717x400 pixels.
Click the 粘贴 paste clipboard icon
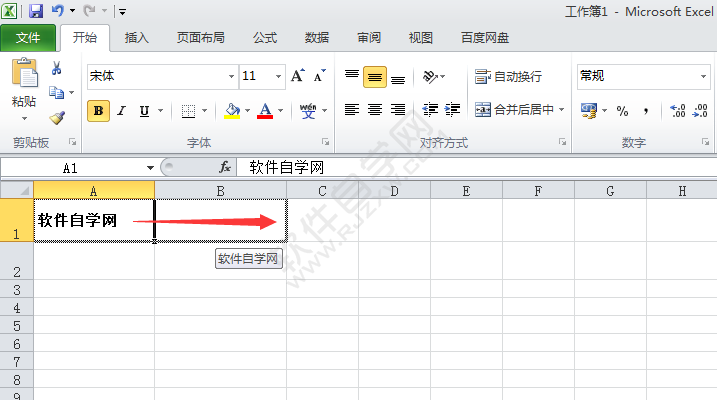(24, 72)
